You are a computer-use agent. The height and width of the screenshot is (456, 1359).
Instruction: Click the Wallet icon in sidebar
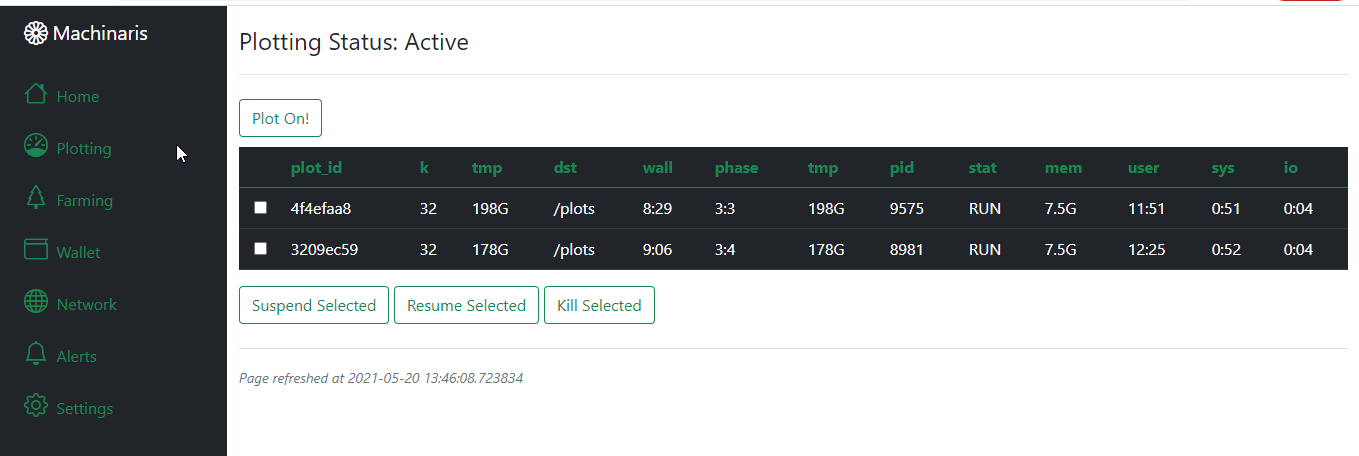tap(36, 250)
